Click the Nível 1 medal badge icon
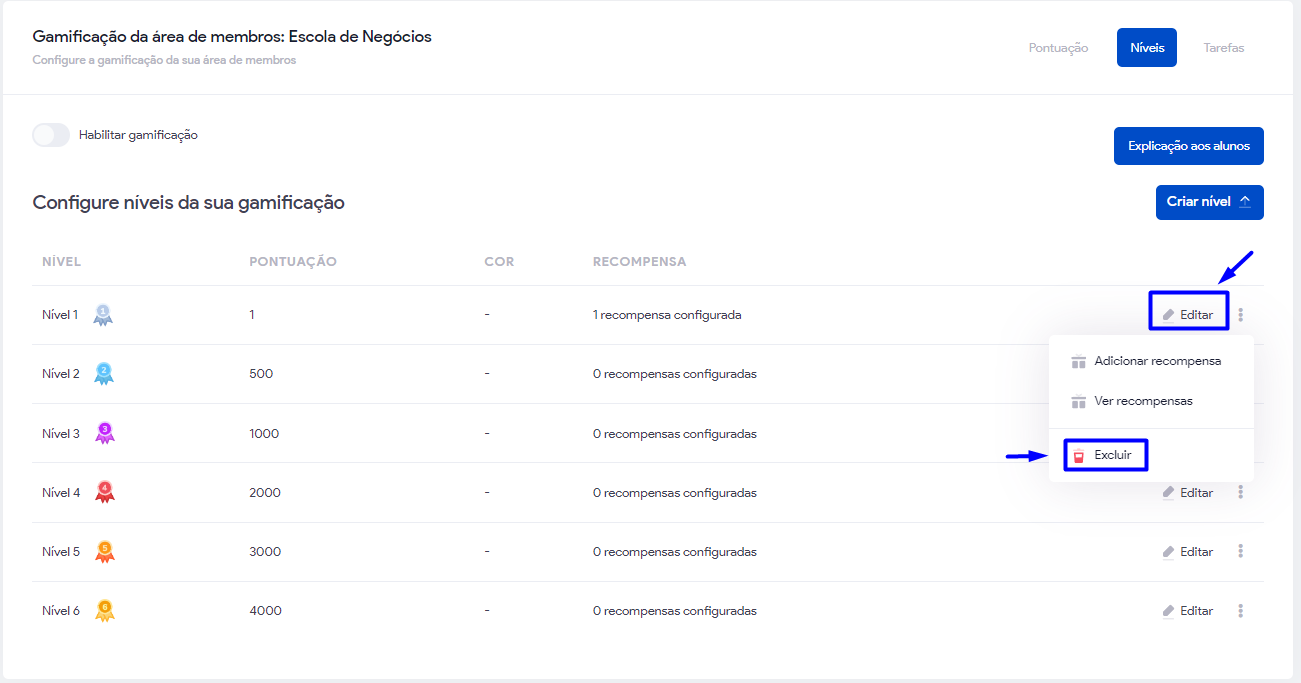 point(103,315)
